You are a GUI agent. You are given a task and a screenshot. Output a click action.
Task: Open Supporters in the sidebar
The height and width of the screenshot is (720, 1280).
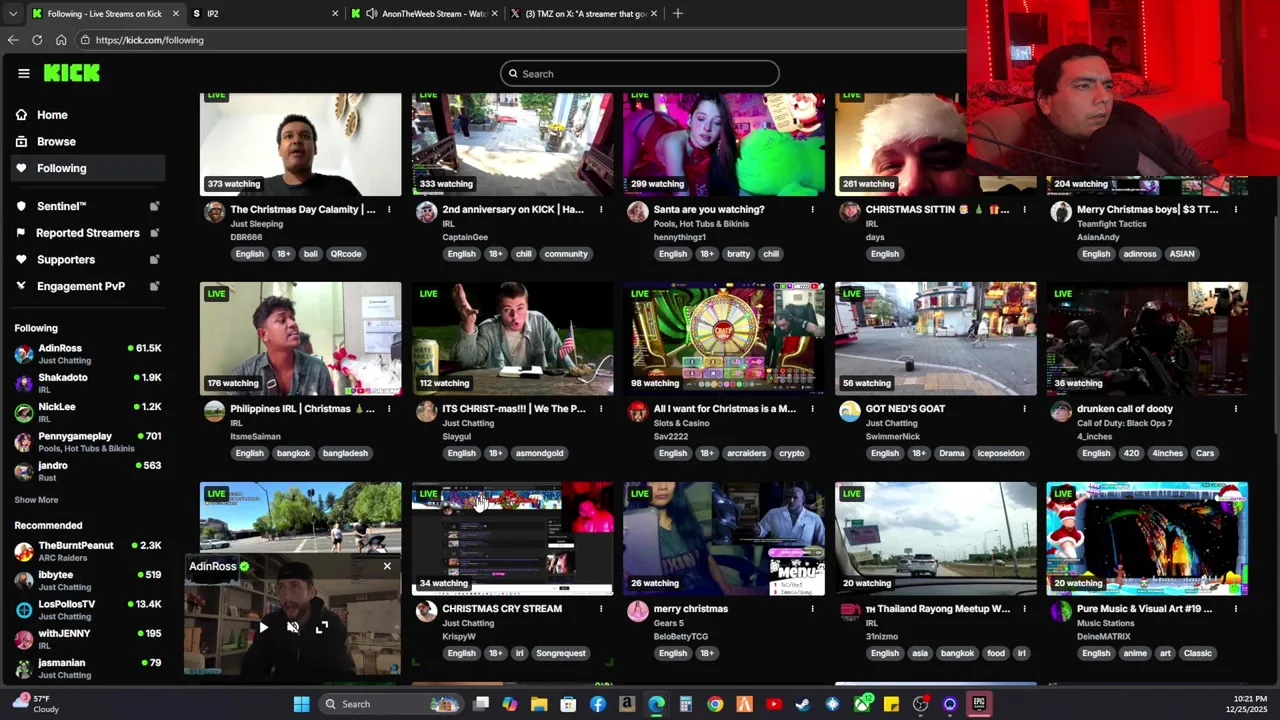click(x=66, y=260)
